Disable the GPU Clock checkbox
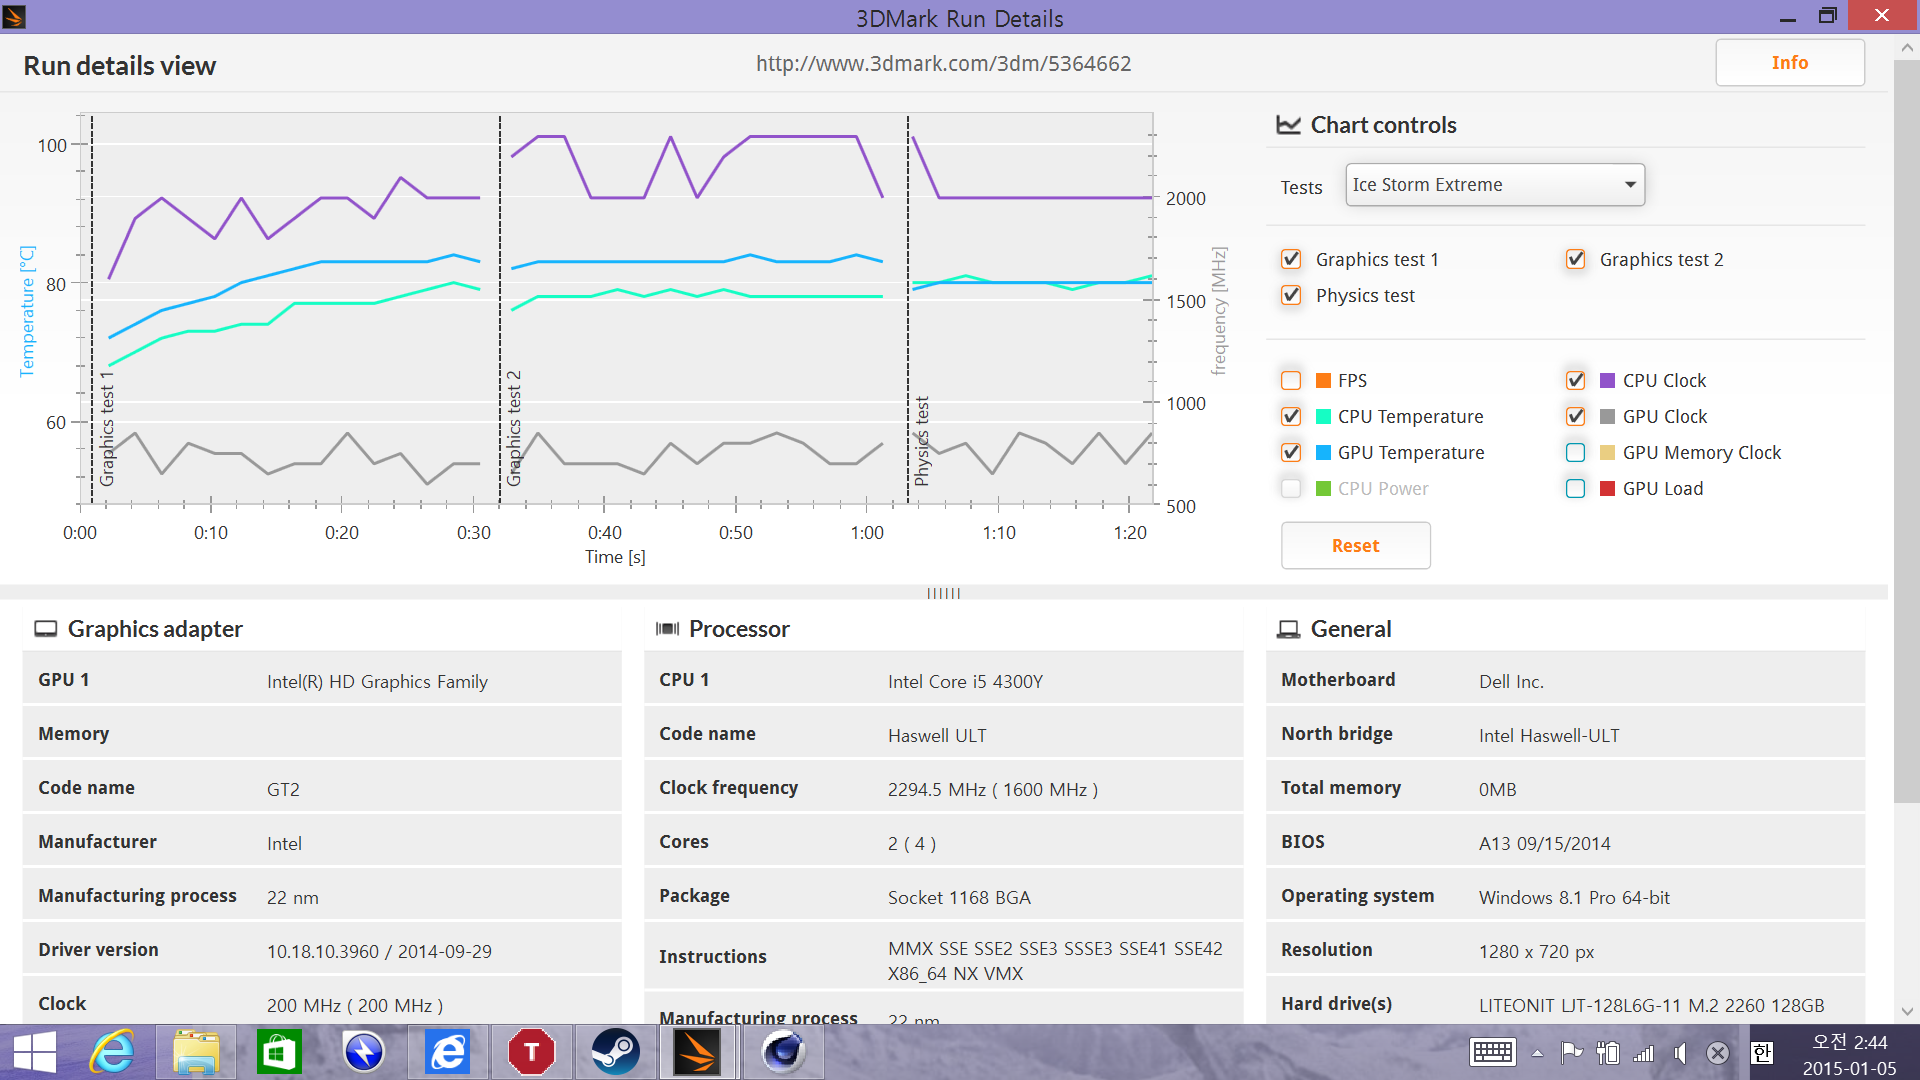The width and height of the screenshot is (1920, 1080). [x=1575, y=416]
